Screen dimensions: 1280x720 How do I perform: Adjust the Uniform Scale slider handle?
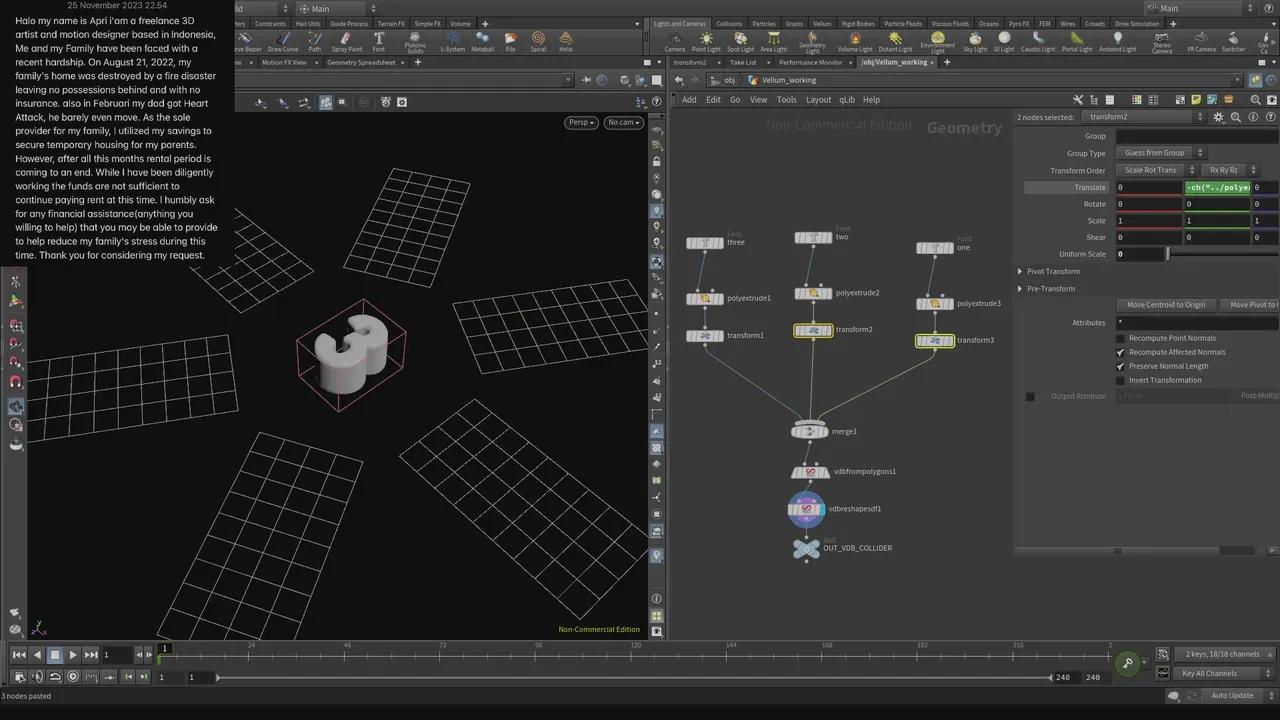coord(1167,254)
